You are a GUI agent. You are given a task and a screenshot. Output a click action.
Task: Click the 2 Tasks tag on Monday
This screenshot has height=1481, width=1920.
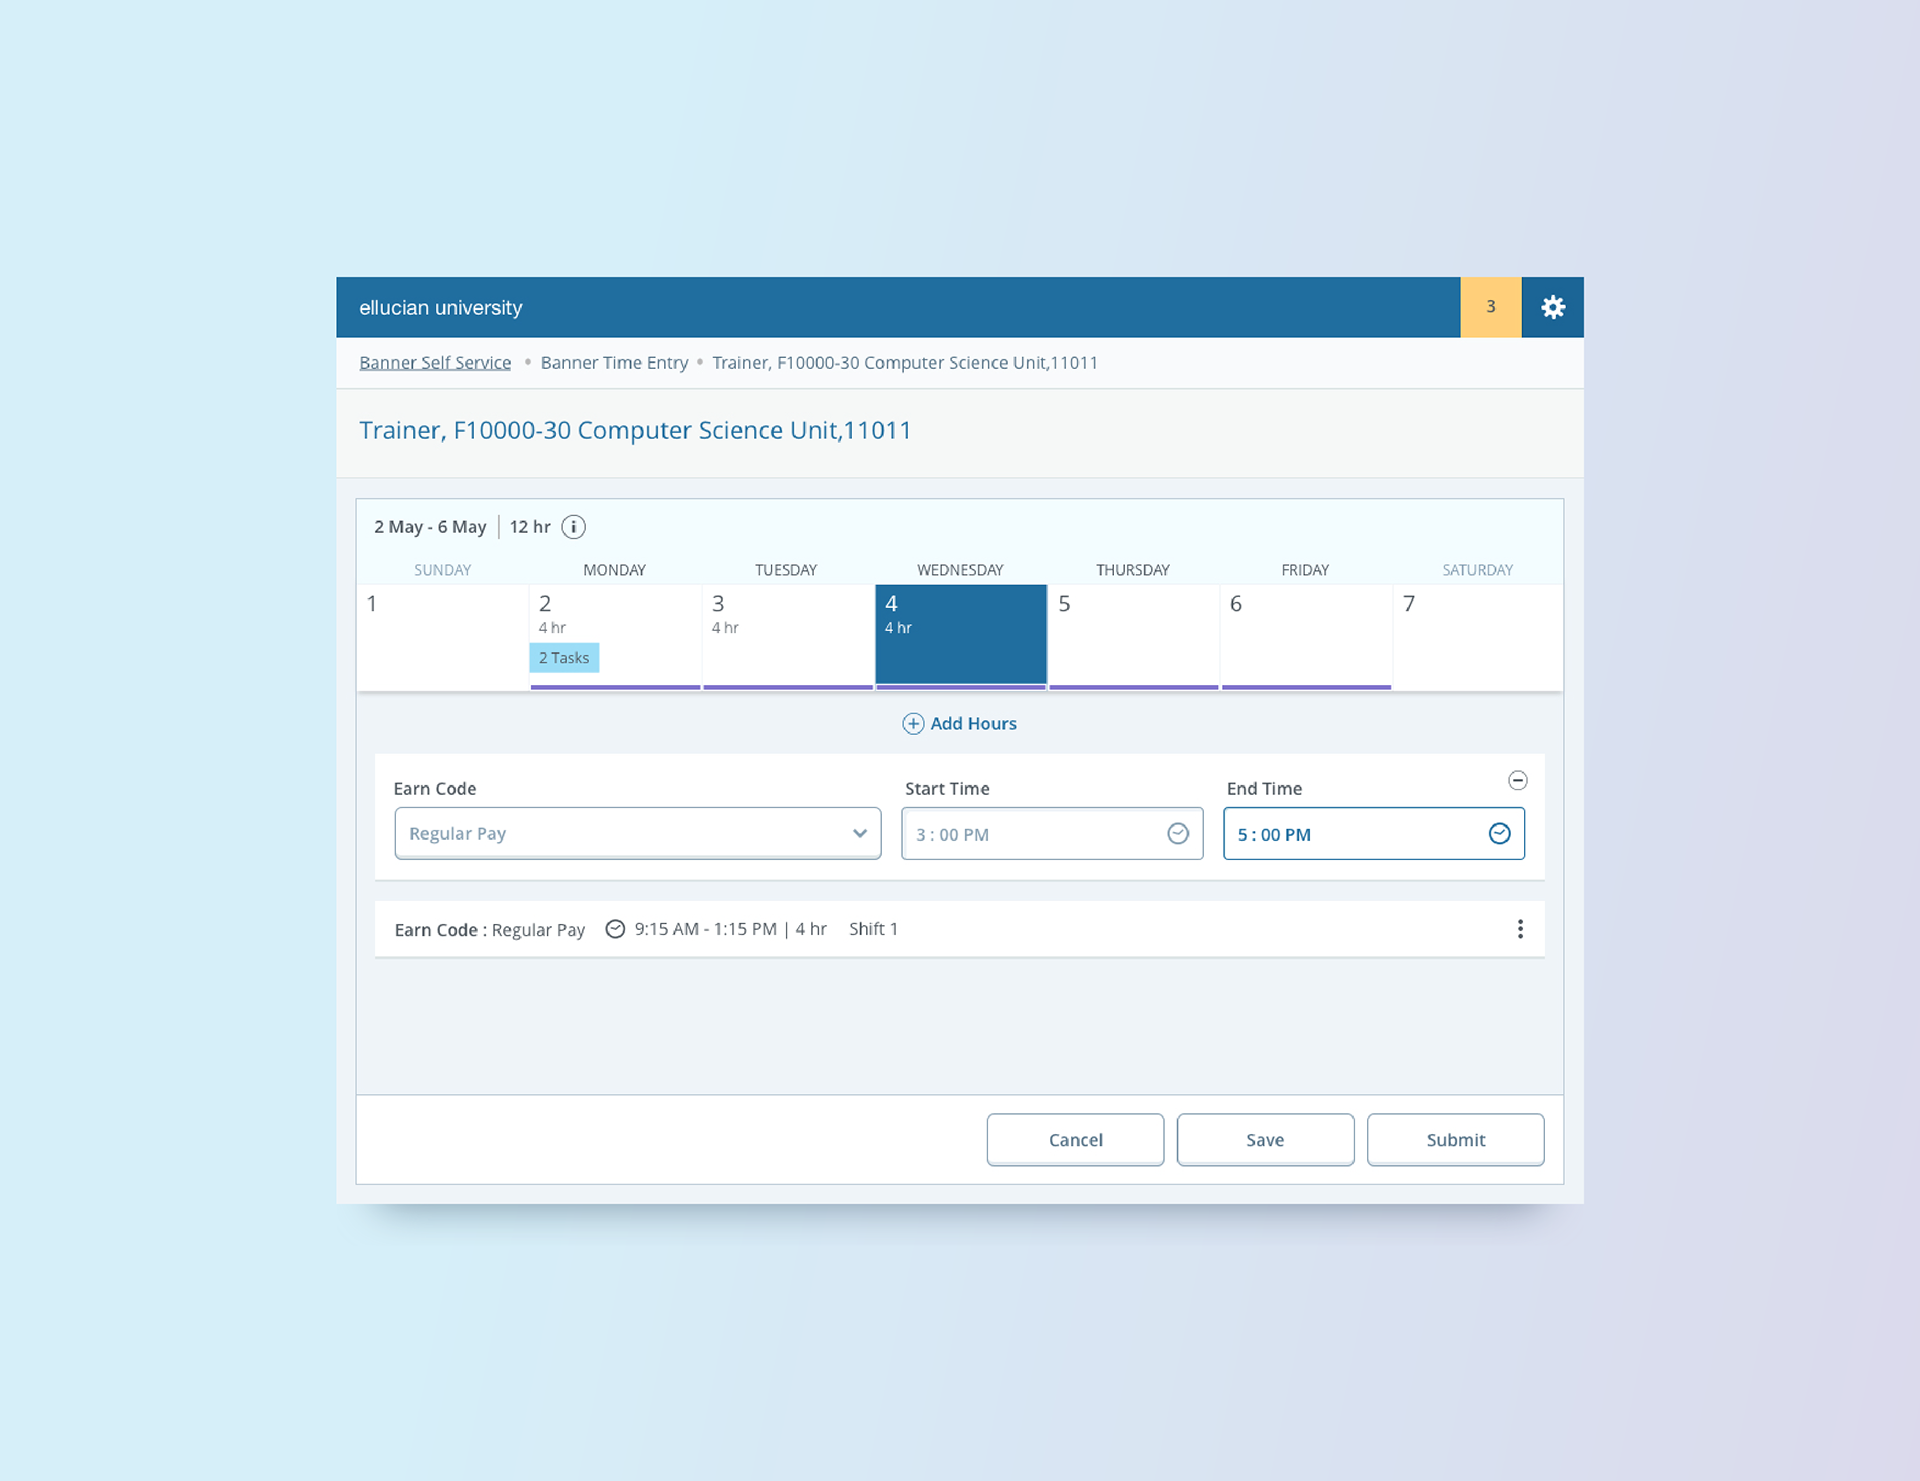click(564, 658)
